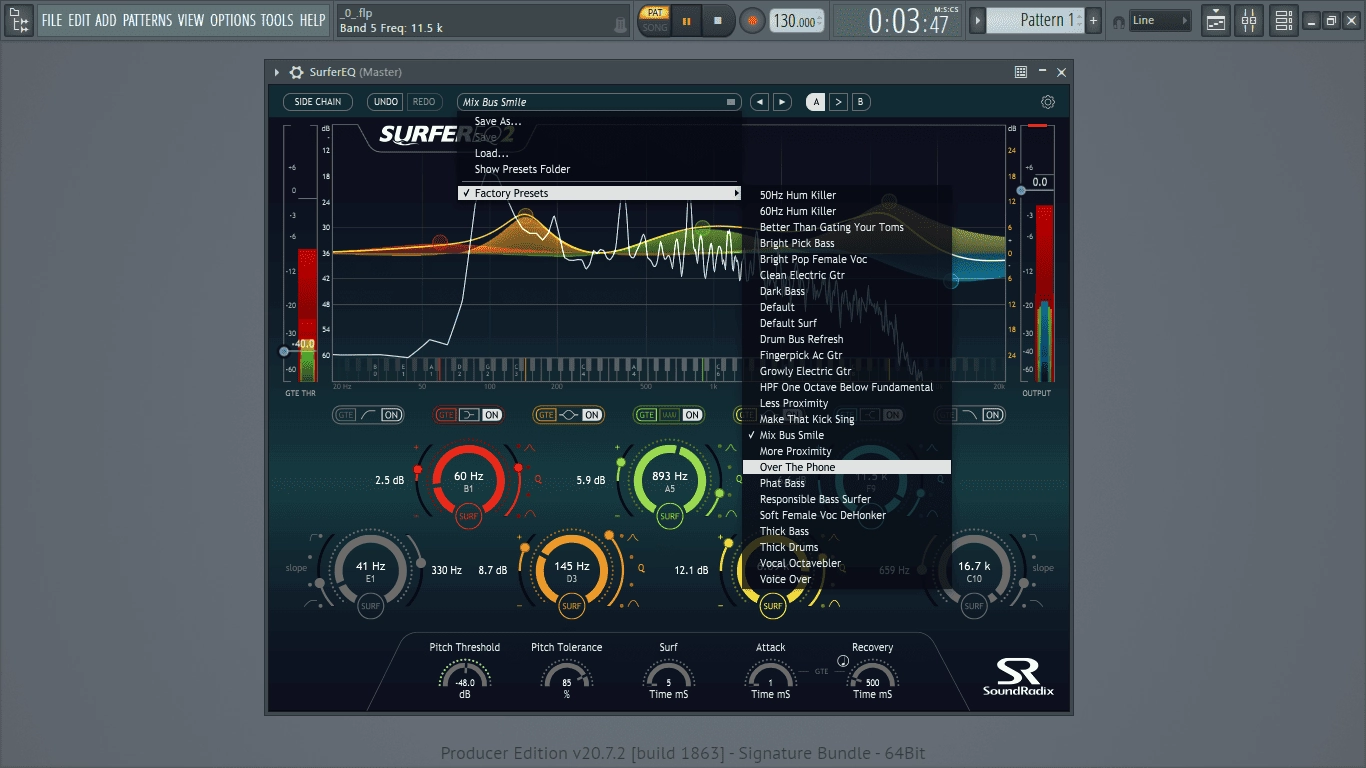Switch to state B
This screenshot has height=768, width=1366.
click(x=860, y=102)
